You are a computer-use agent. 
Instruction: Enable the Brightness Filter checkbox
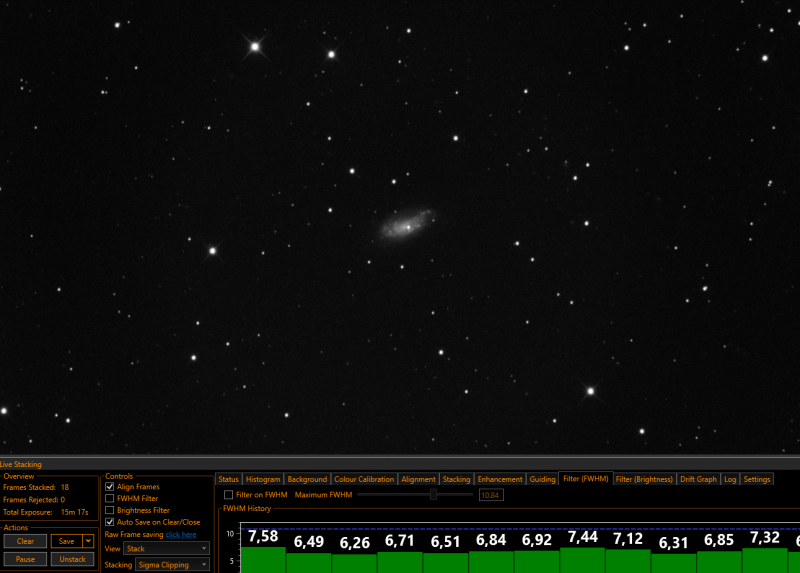pyautogui.click(x=109, y=510)
